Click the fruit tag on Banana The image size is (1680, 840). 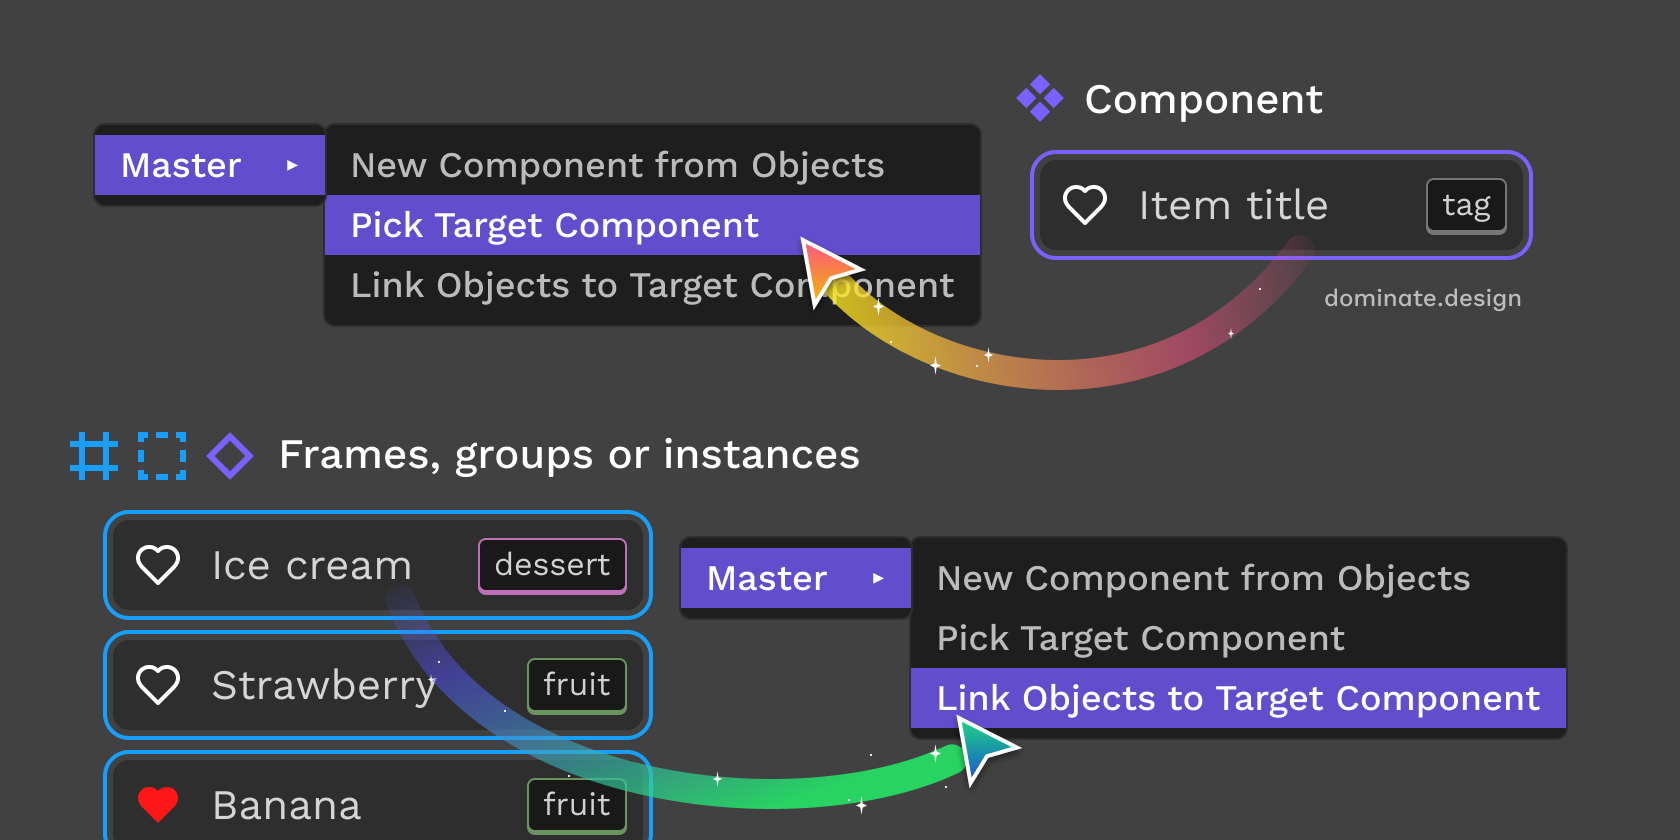click(577, 805)
